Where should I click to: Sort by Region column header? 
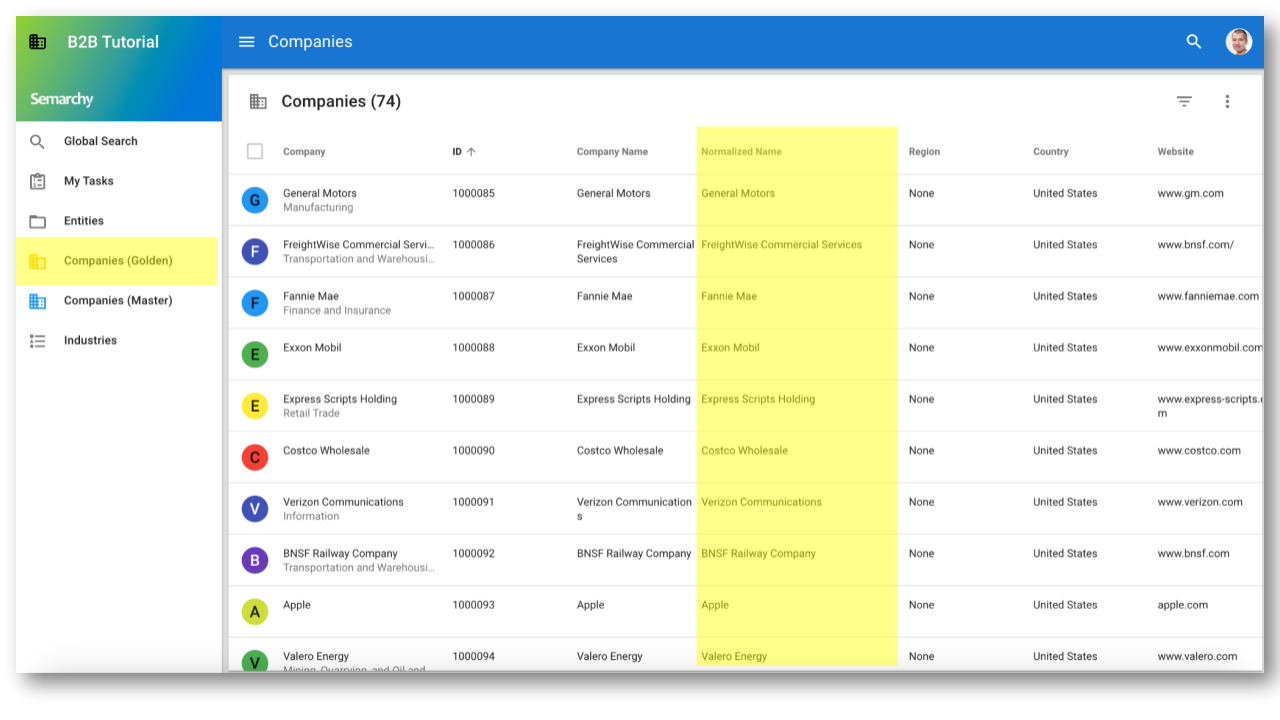pyautogui.click(x=924, y=152)
